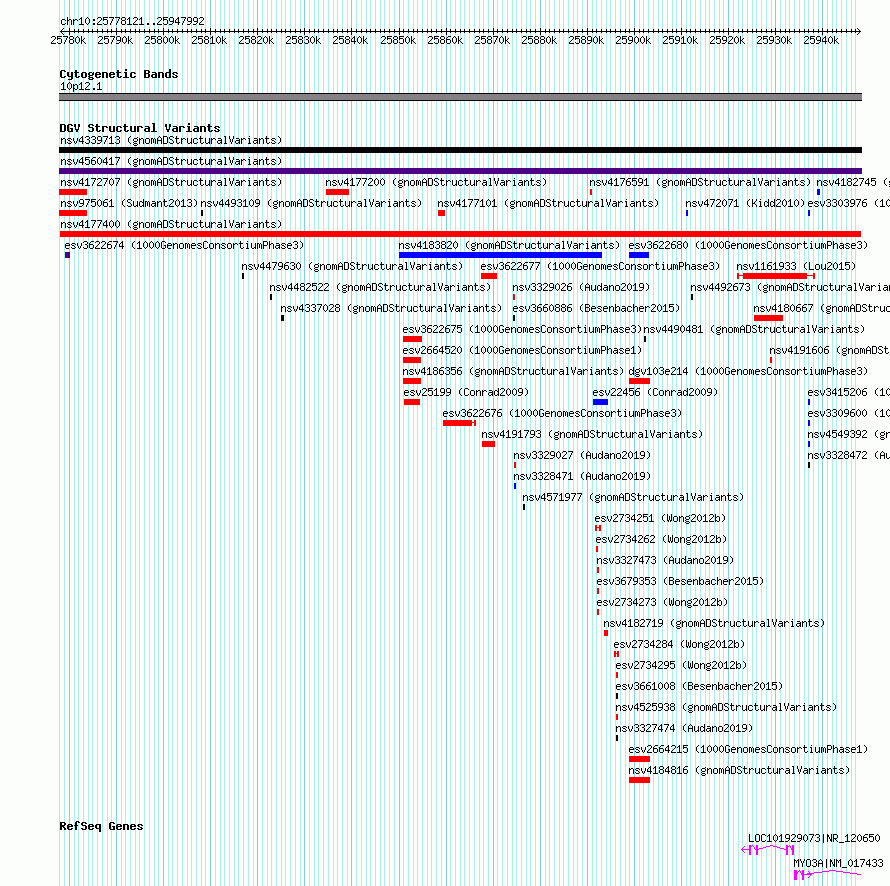
Task: Select dgv103e214 red variant bar
Action: click(x=639, y=381)
